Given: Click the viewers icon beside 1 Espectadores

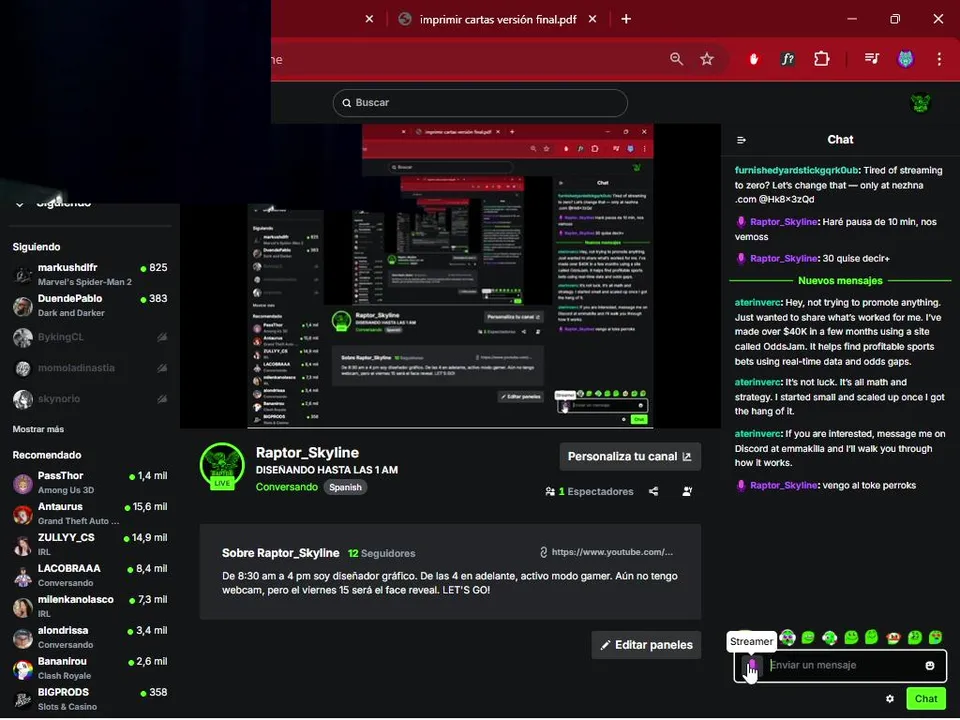Looking at the screenshot, I should [550, 492].
